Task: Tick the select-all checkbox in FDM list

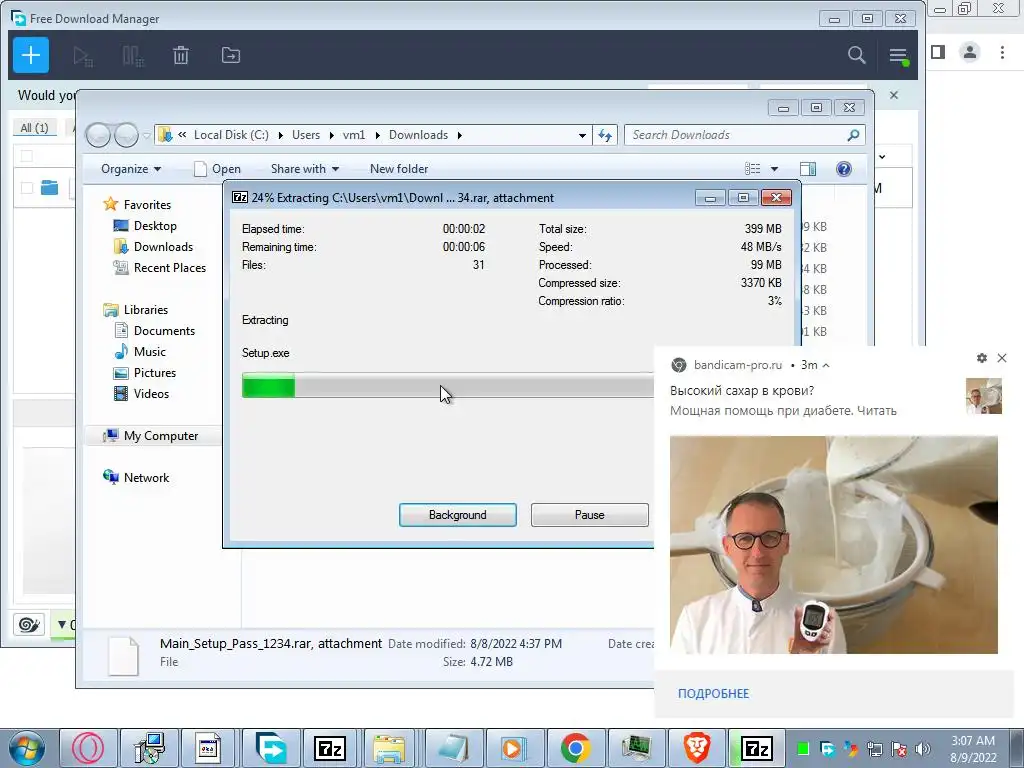Action: pyautogui.click(x=27, y=155)
